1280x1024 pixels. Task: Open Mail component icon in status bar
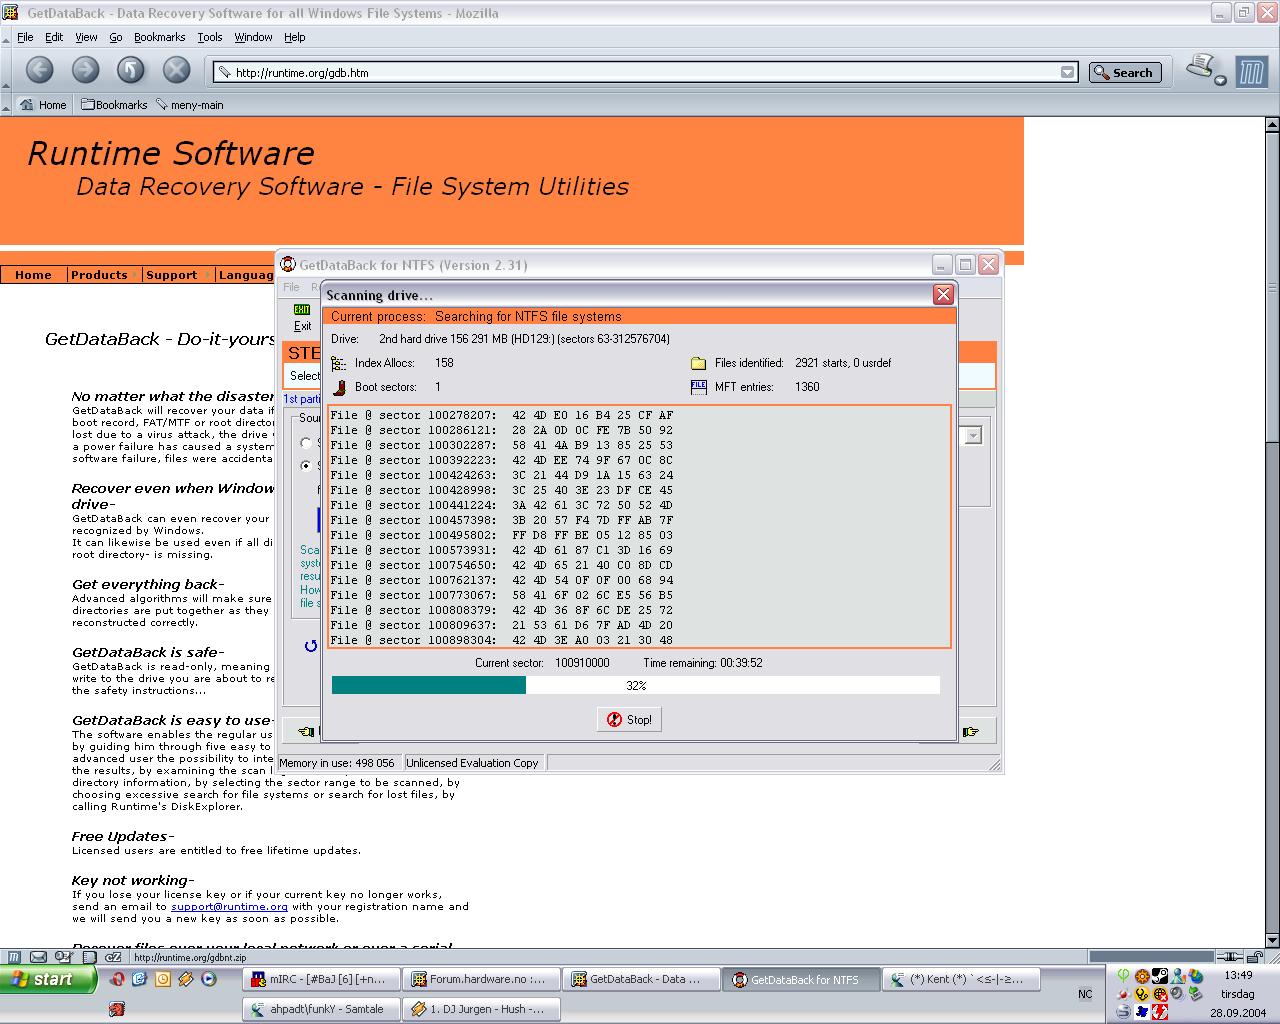pyautogui.click(x=38, y=957)
